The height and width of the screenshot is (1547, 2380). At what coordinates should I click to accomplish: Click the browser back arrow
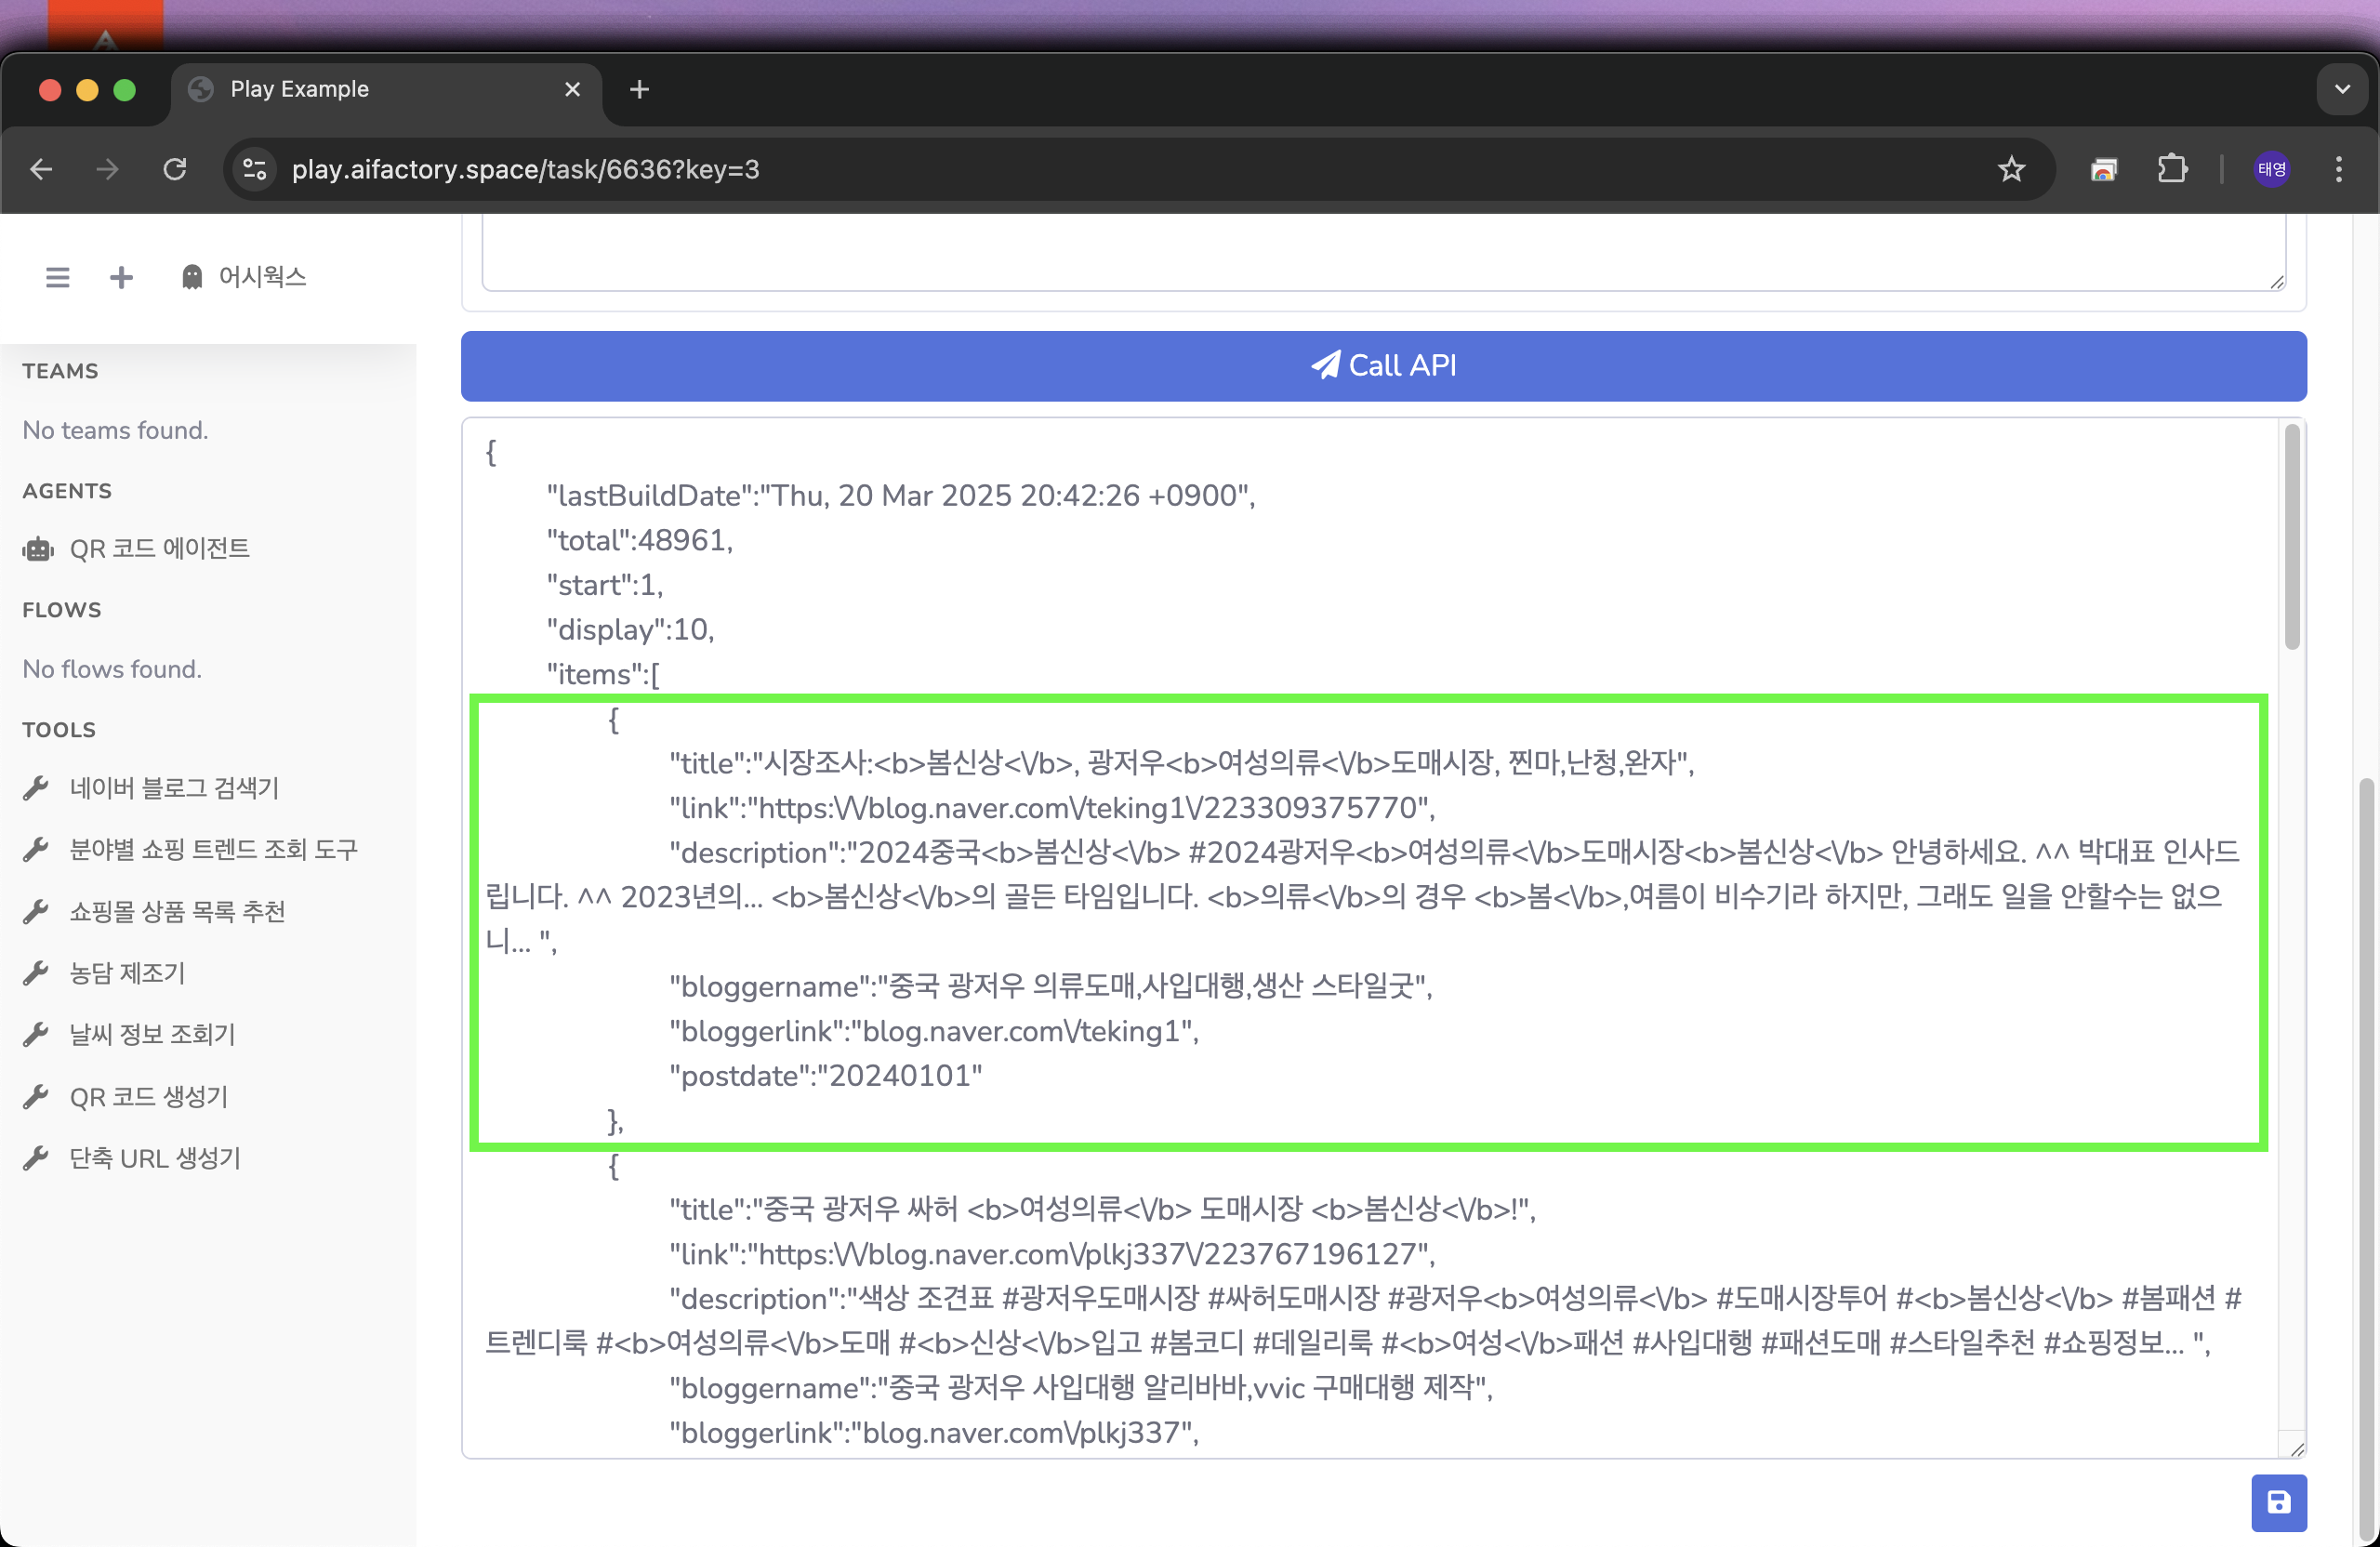[x=41, y=169]
